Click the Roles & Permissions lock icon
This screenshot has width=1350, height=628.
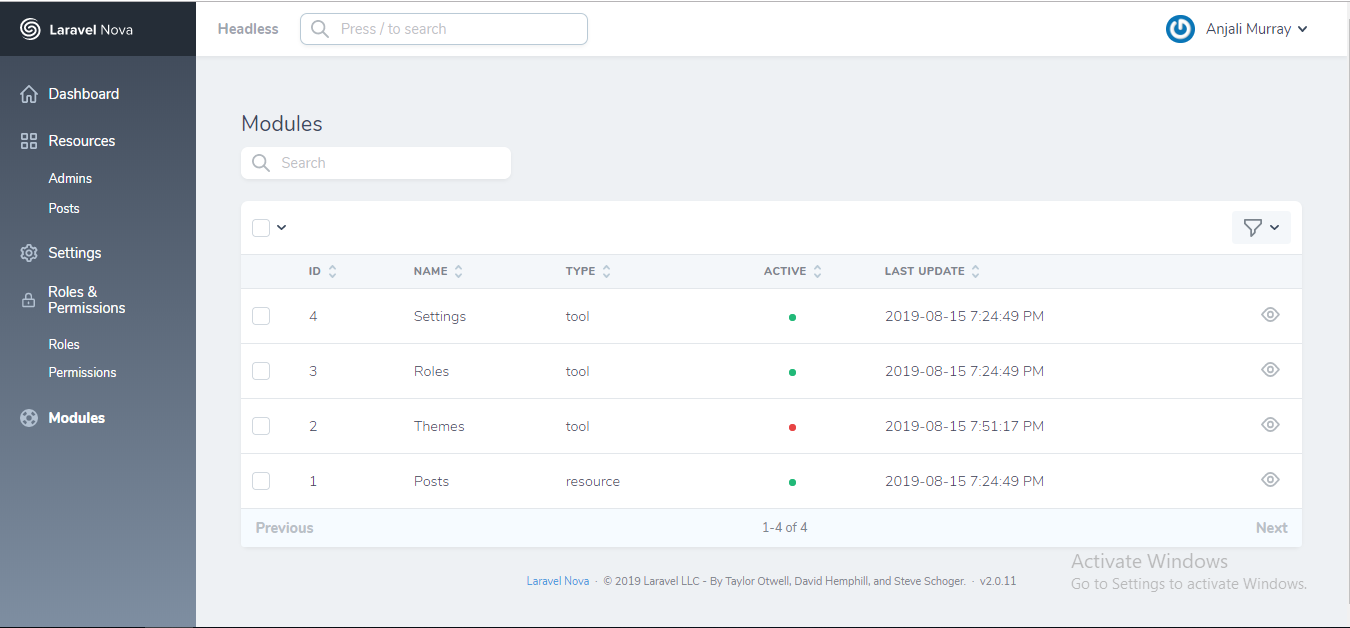[29, 300]
